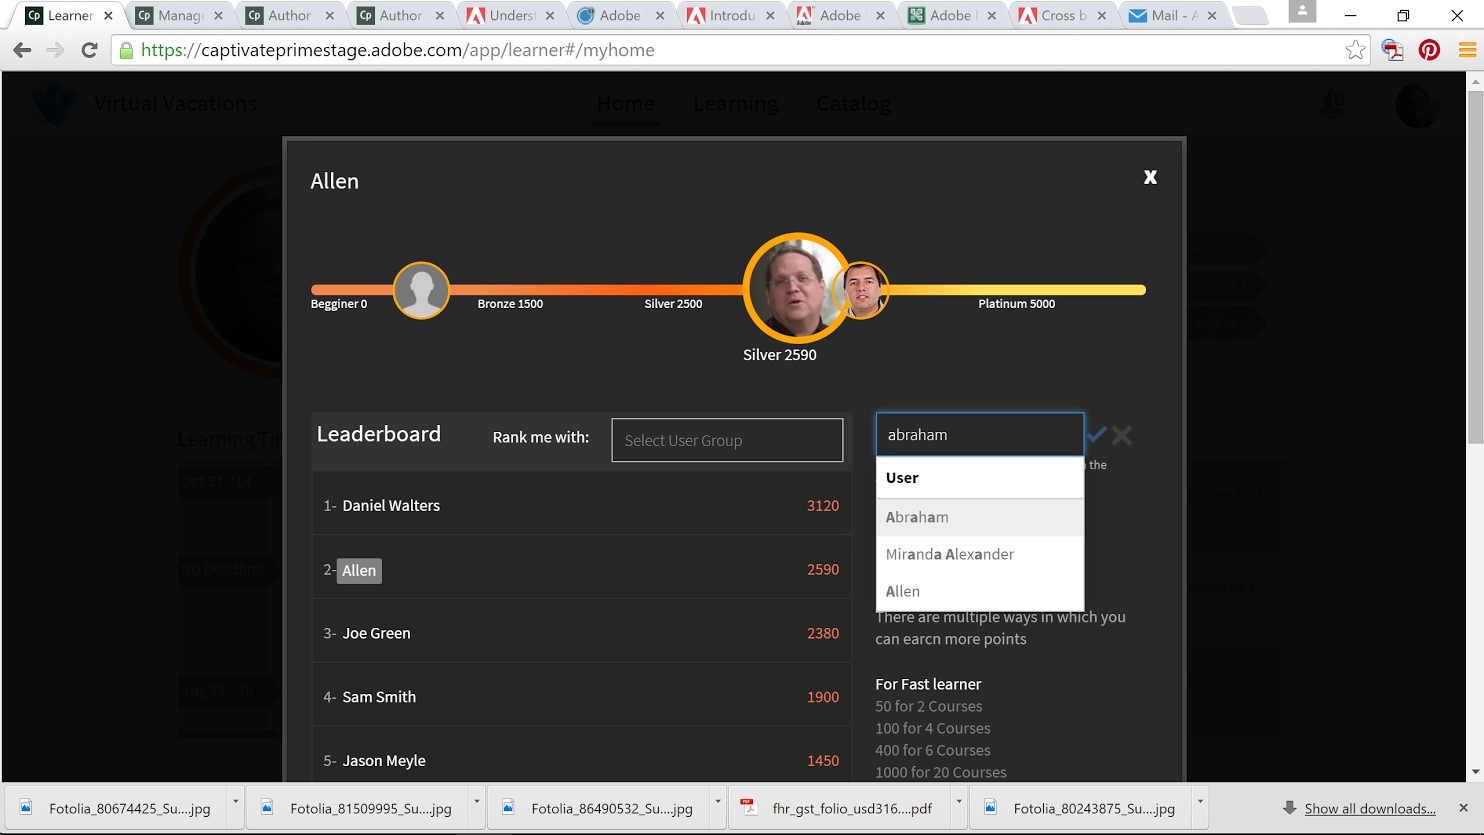Cancel user search with X icon

point(1122,435)
